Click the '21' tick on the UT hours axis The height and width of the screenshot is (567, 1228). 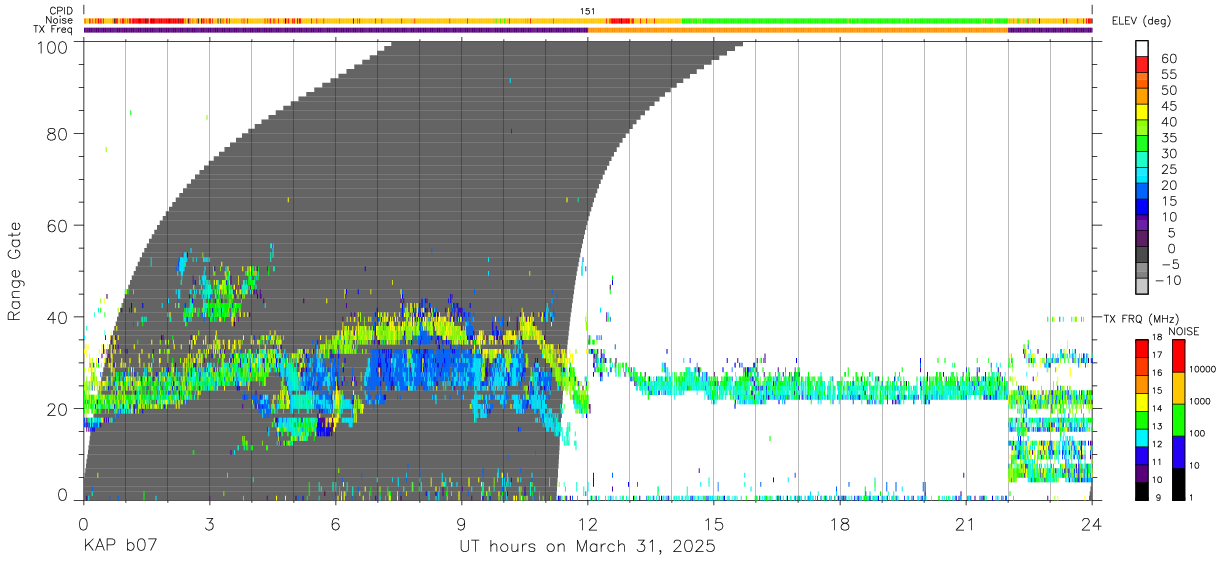965,523
